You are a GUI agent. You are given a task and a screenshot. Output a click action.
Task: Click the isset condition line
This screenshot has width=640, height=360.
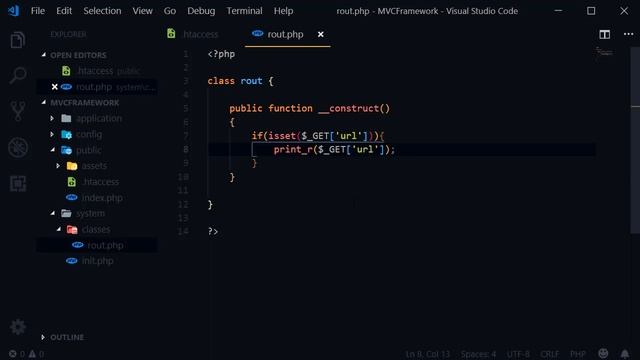click(x=318, y=136)
